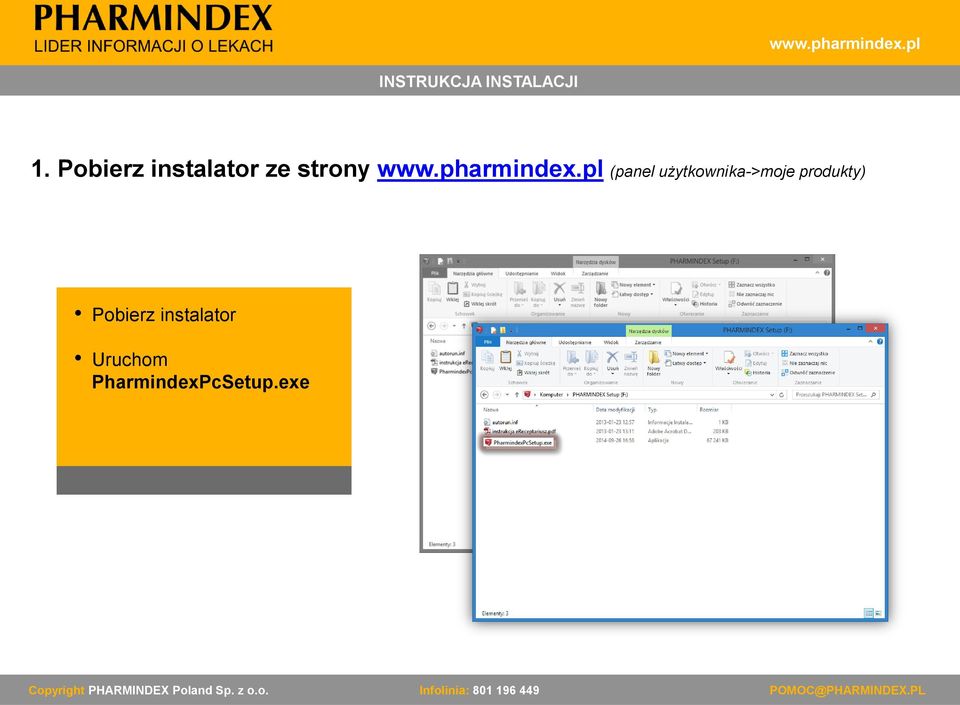Select autorun.inf in front blue window
The image size is (960, 705).
click(x=501, y=422)
